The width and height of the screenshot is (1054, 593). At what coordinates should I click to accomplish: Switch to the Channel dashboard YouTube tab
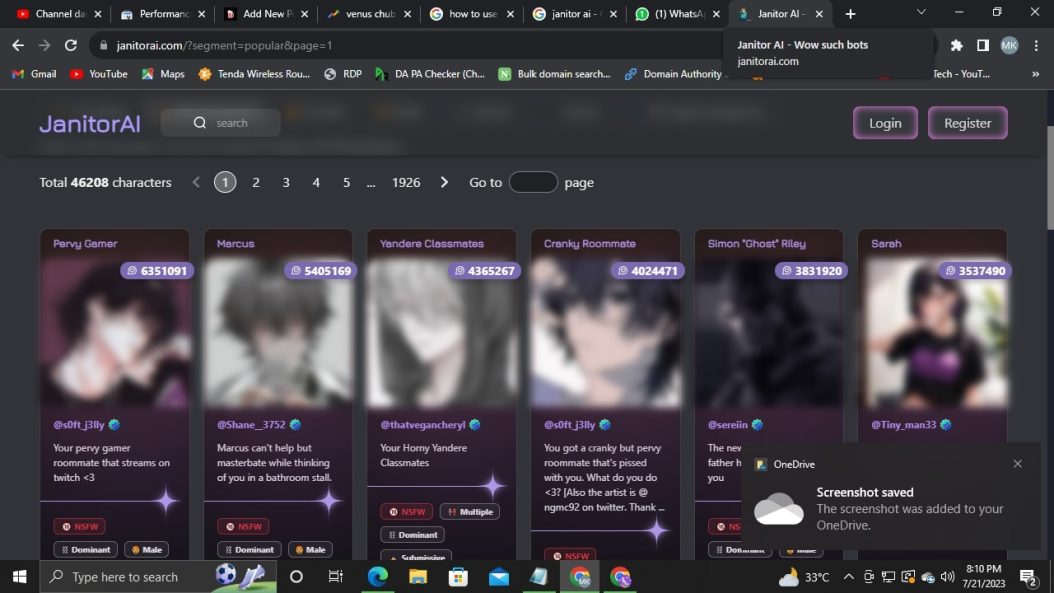tap(59, 13)
